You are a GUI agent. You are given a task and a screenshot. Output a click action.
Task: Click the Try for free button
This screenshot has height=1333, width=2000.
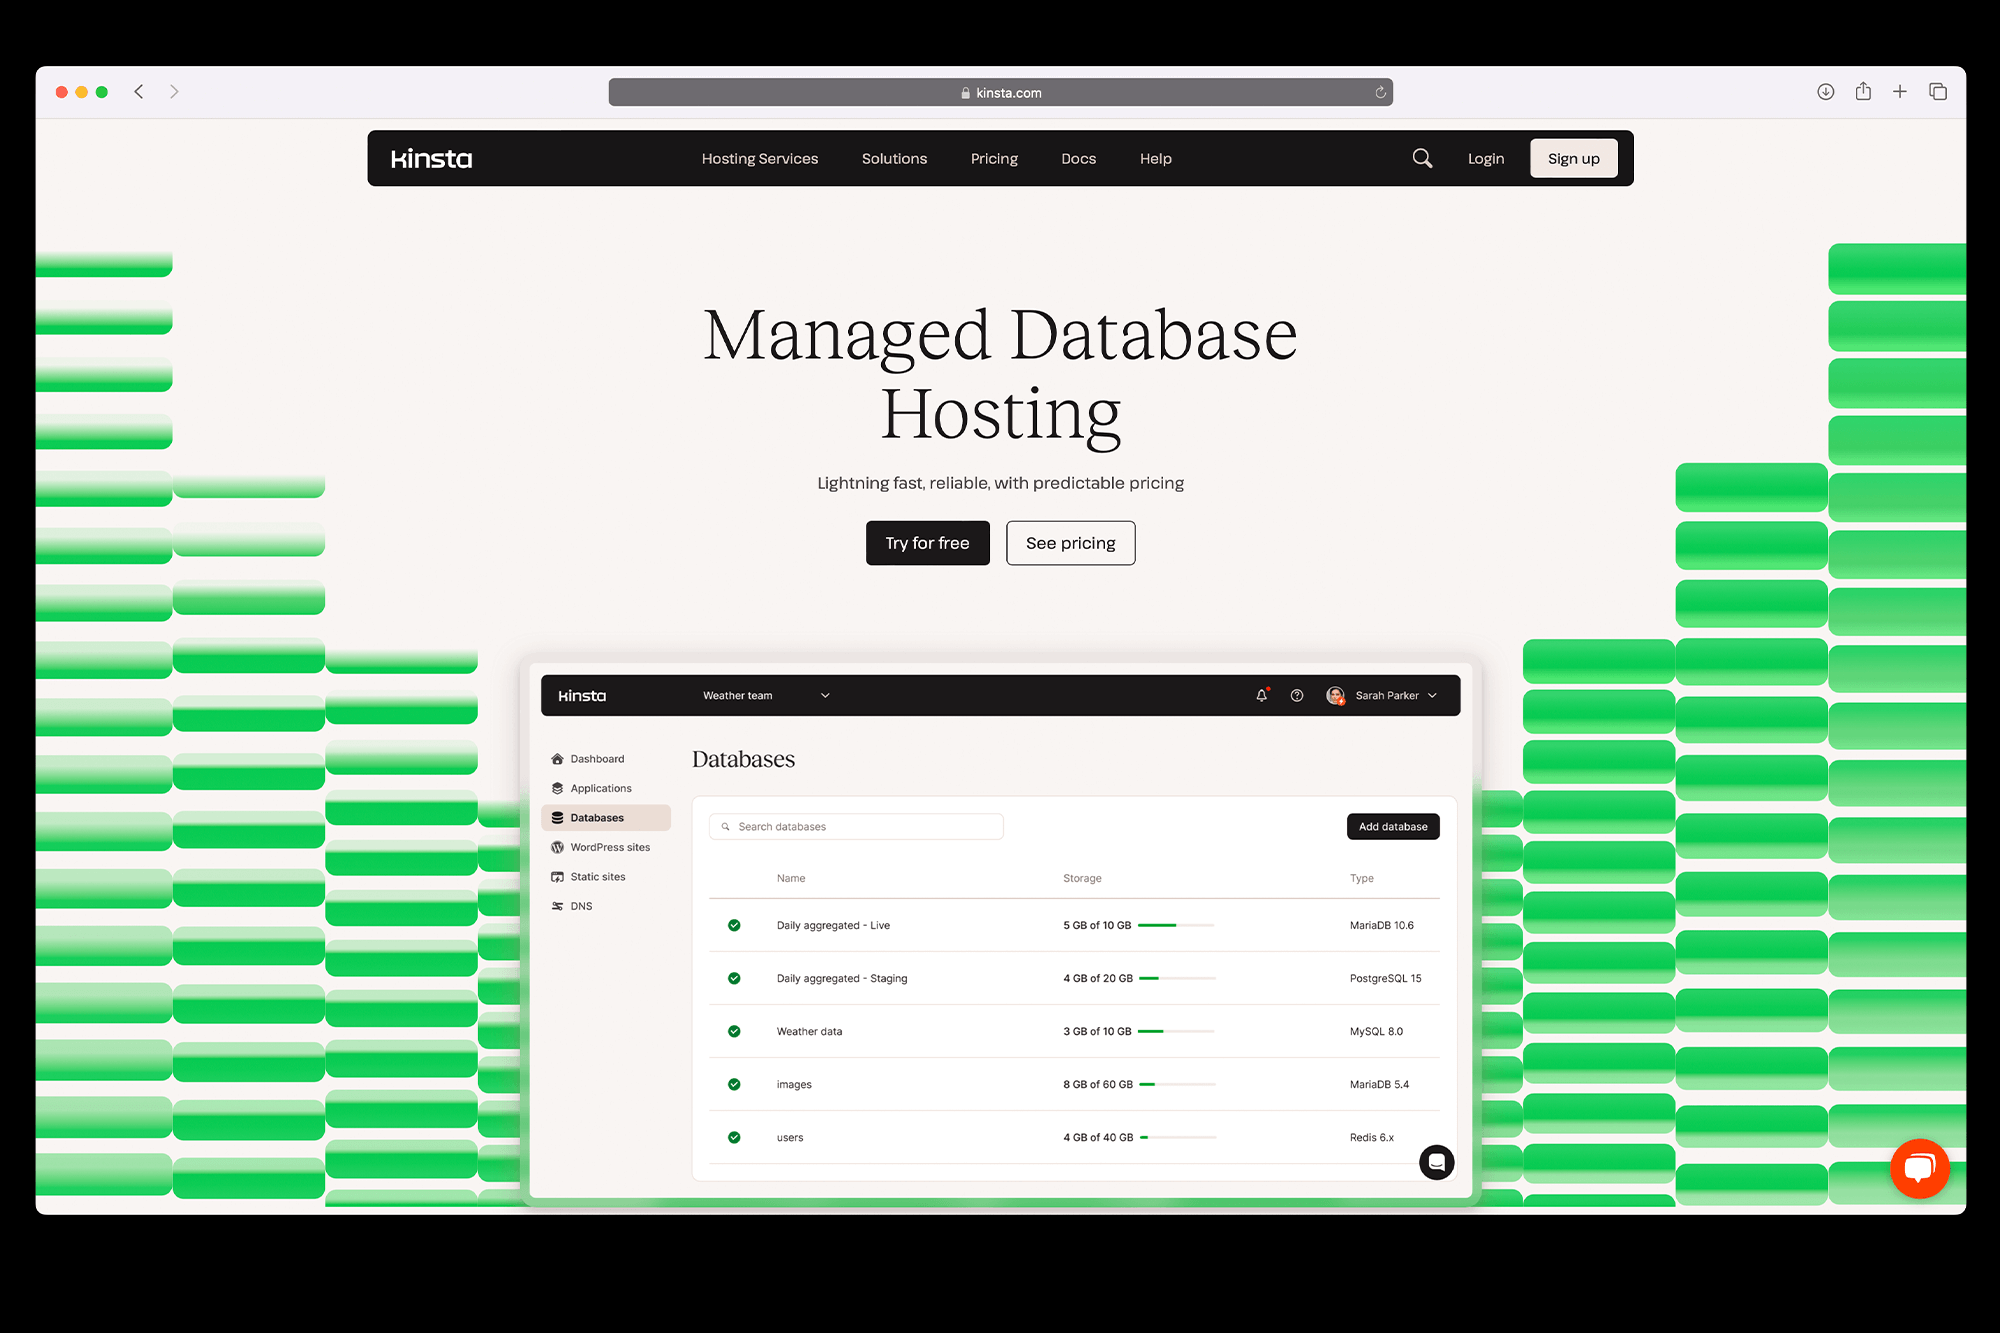927,543
